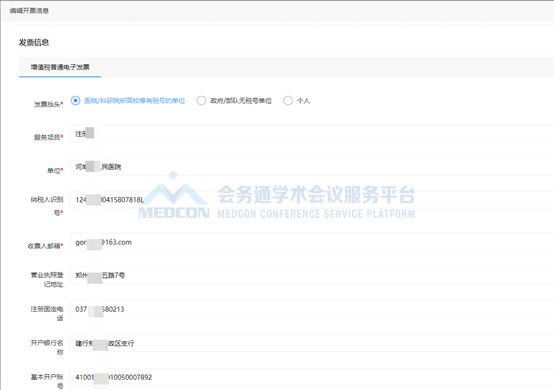The height and width of the screenshot is (390, 554).
Task: Click the 发票抬头 label
Action: 48,104
